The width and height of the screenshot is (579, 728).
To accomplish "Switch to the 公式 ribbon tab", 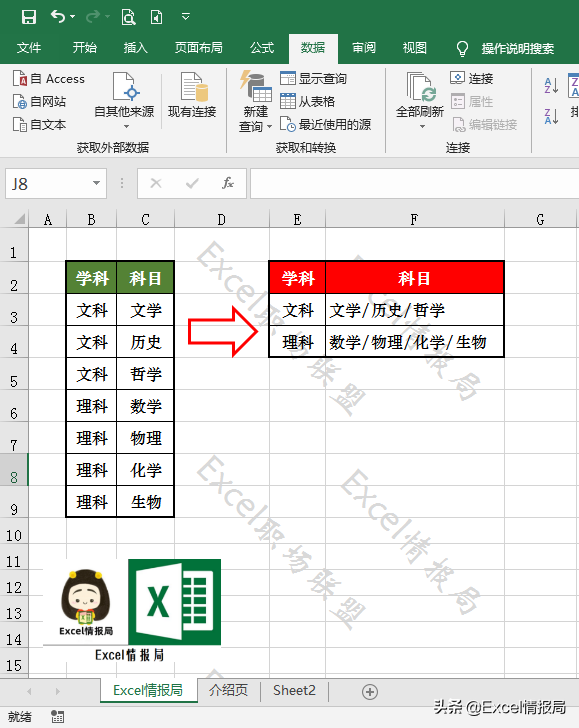I will point(262,48).
